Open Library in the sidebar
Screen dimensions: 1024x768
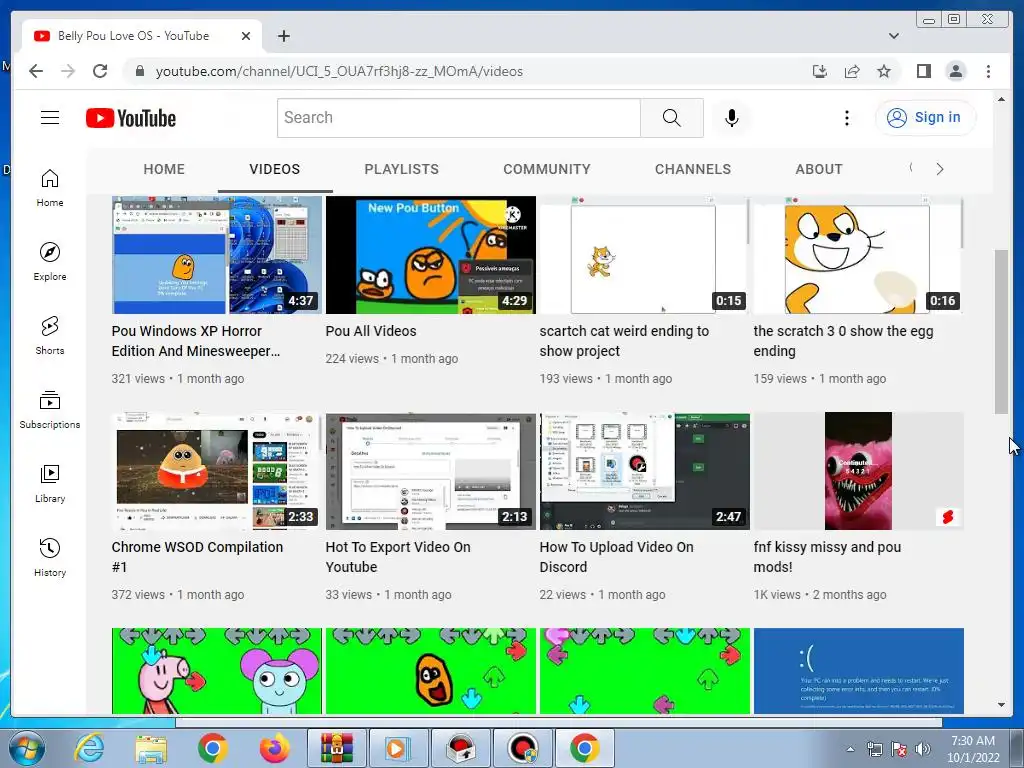[x=50, y=483]
